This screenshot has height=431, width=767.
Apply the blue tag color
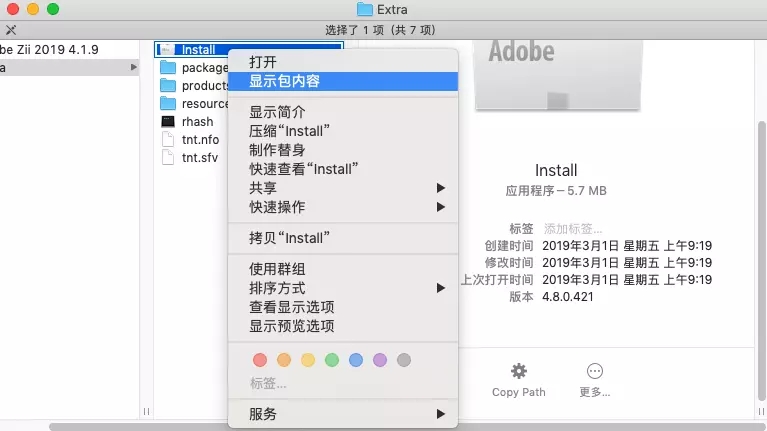[356, 360]
